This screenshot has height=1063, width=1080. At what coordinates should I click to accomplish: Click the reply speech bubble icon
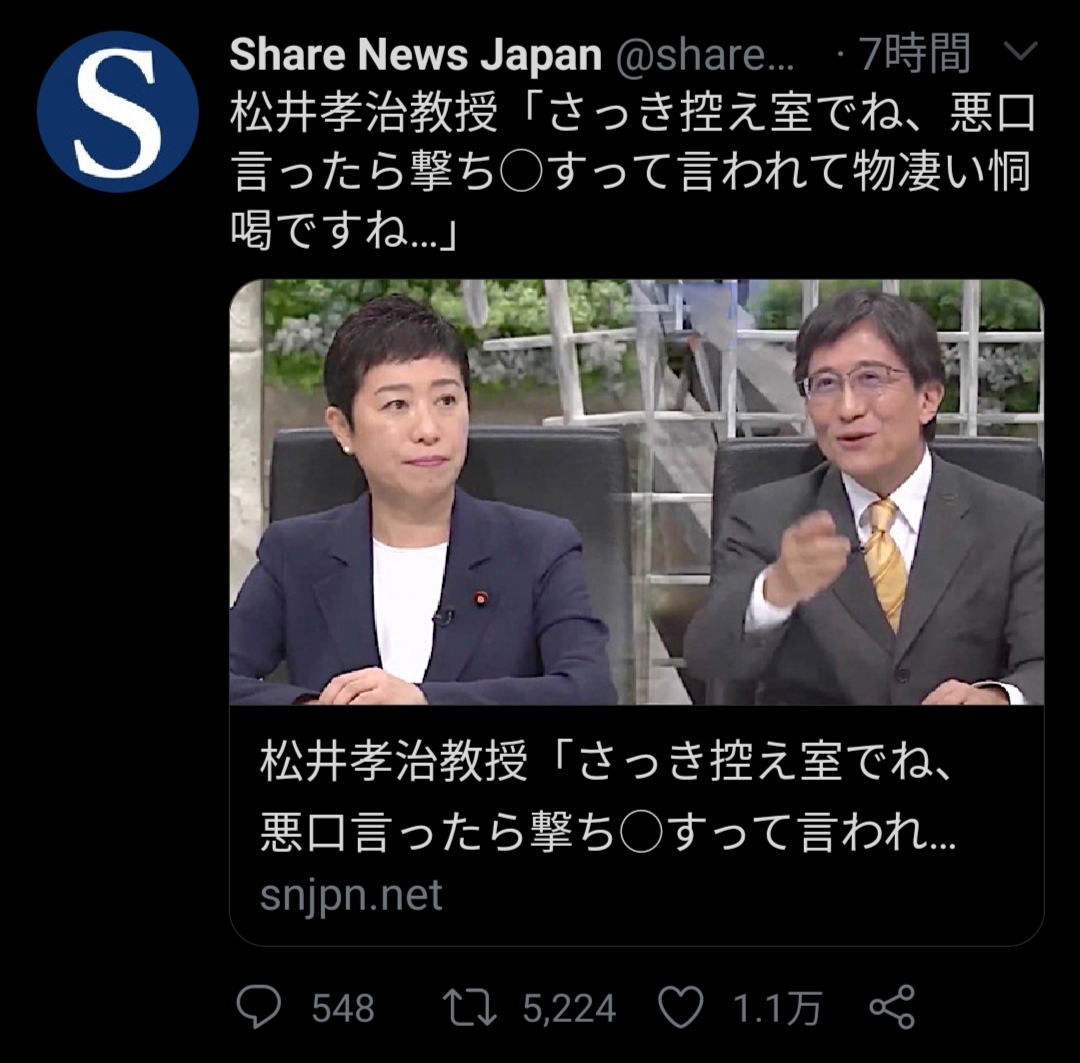pos(258,1007)
